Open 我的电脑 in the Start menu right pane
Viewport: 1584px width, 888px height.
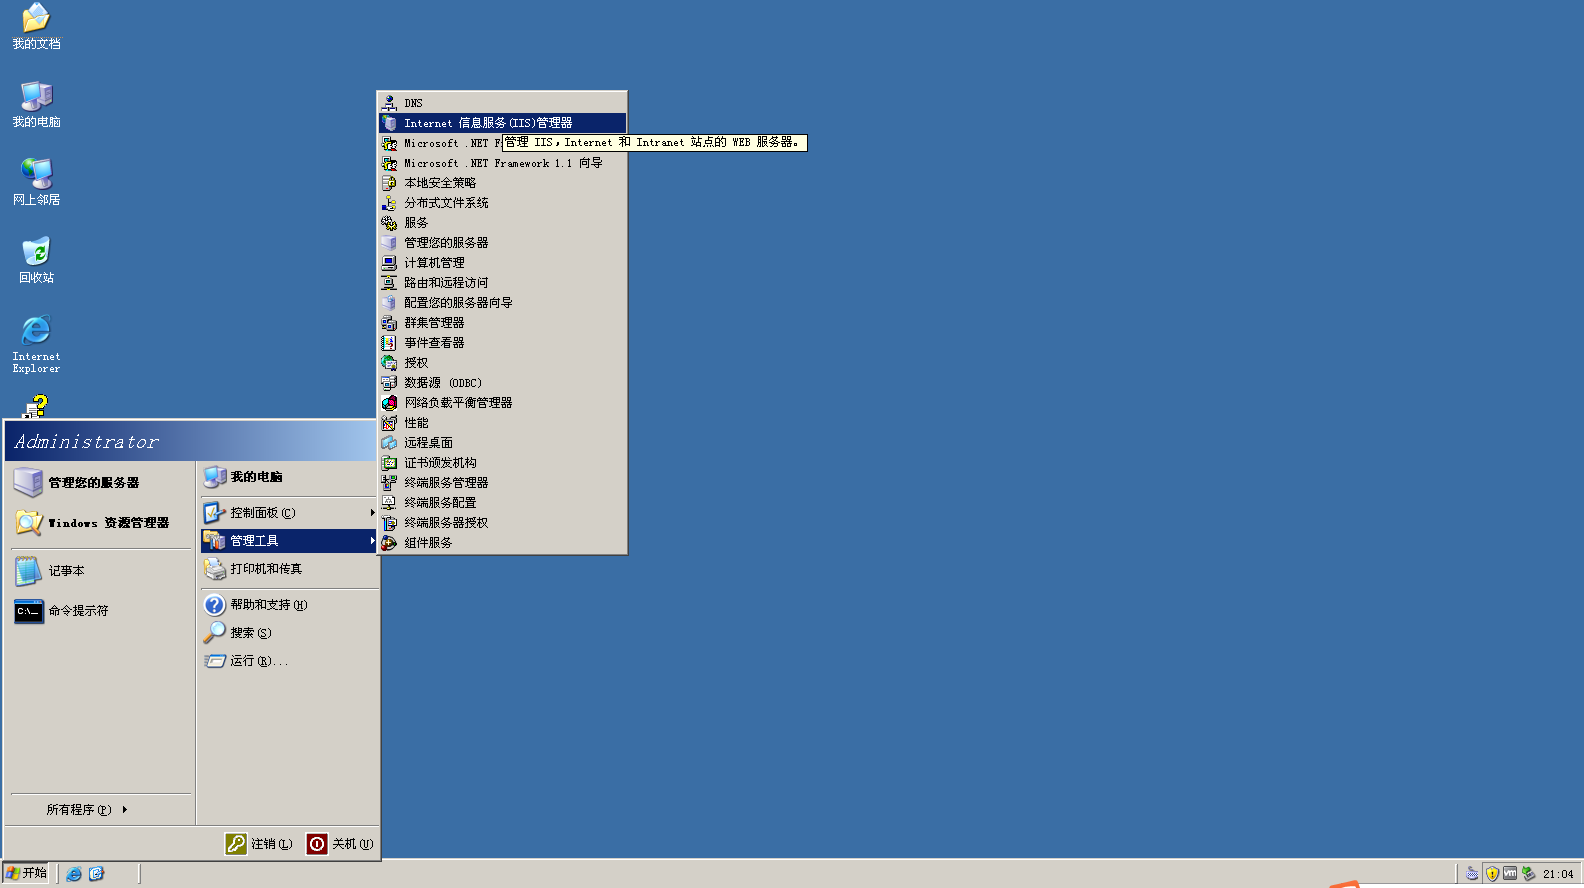pos(289,477)
